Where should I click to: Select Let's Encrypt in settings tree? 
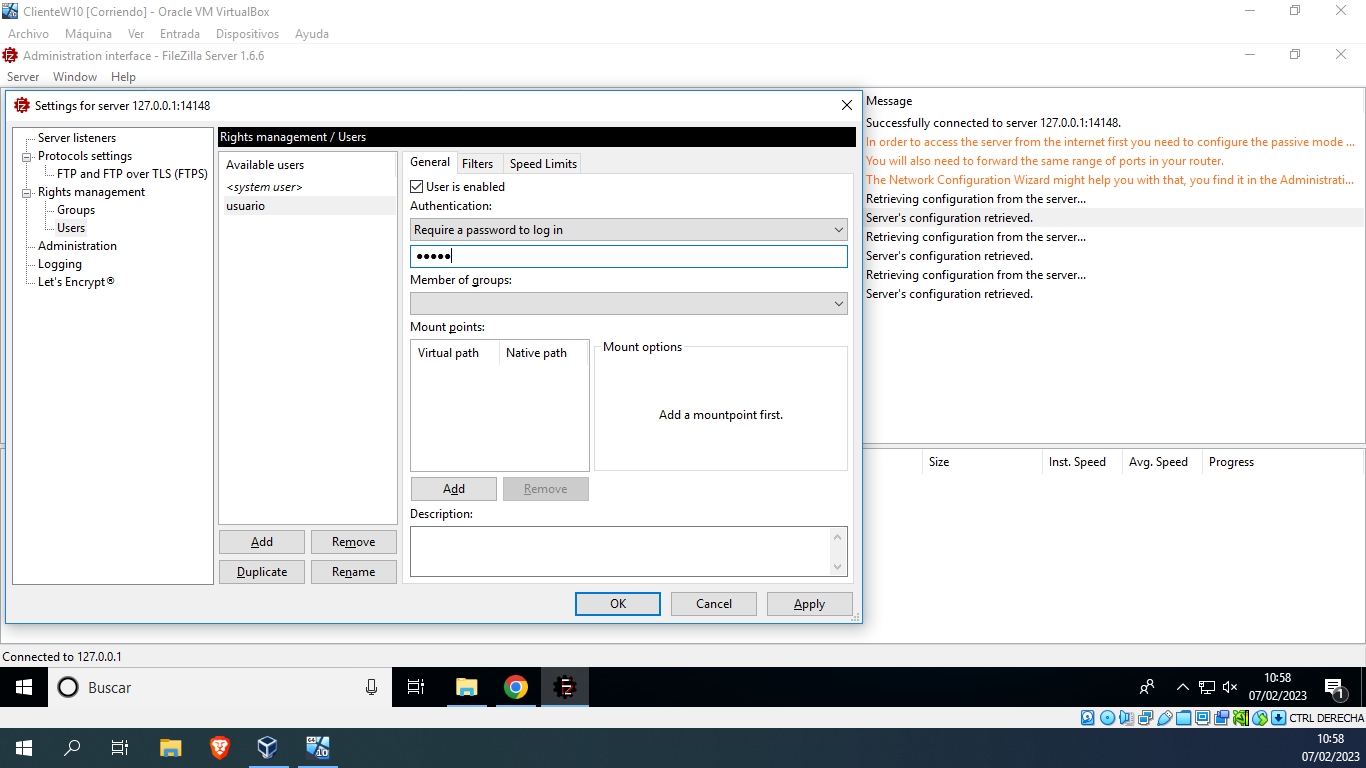click(76, 282)
